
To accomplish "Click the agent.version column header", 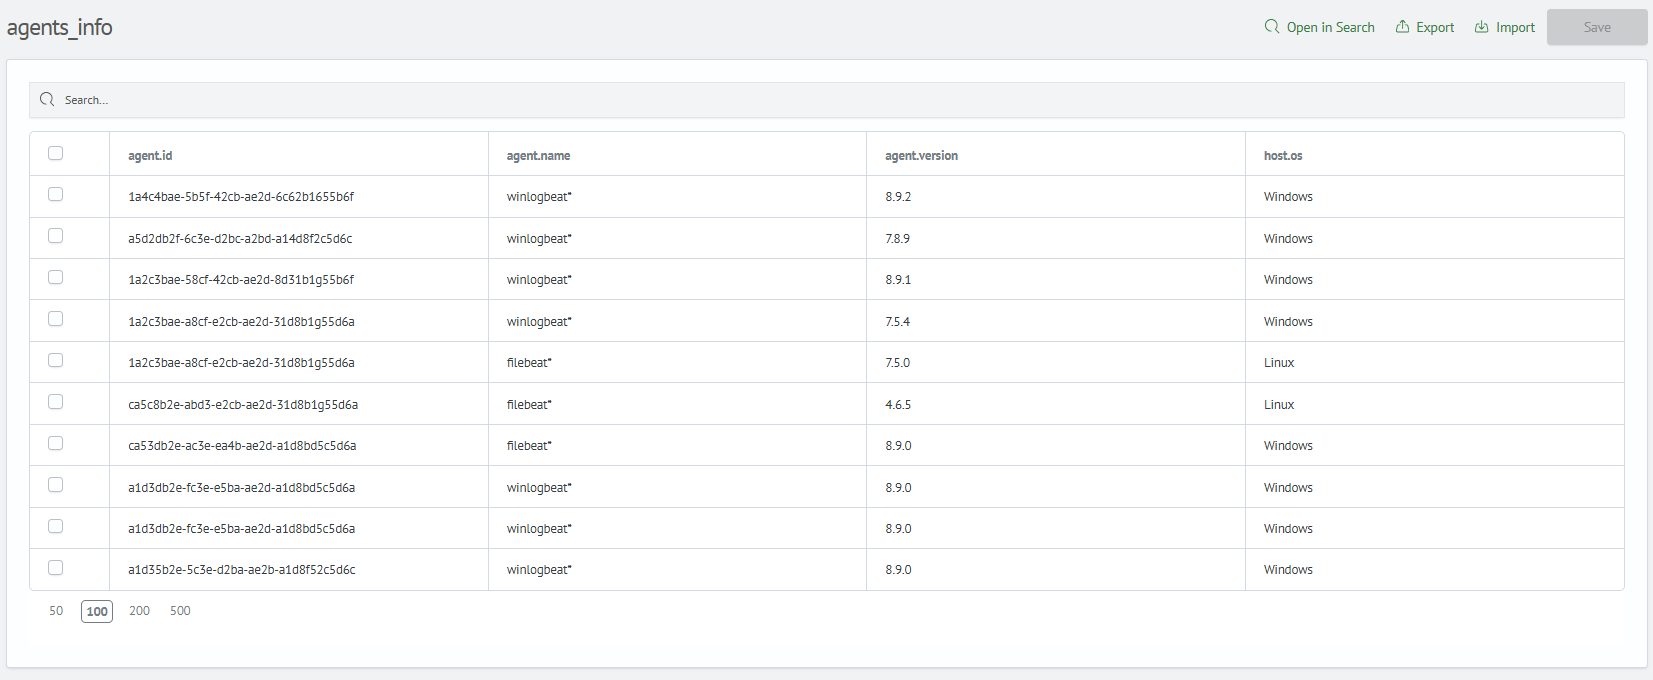I will coord(921,155).
